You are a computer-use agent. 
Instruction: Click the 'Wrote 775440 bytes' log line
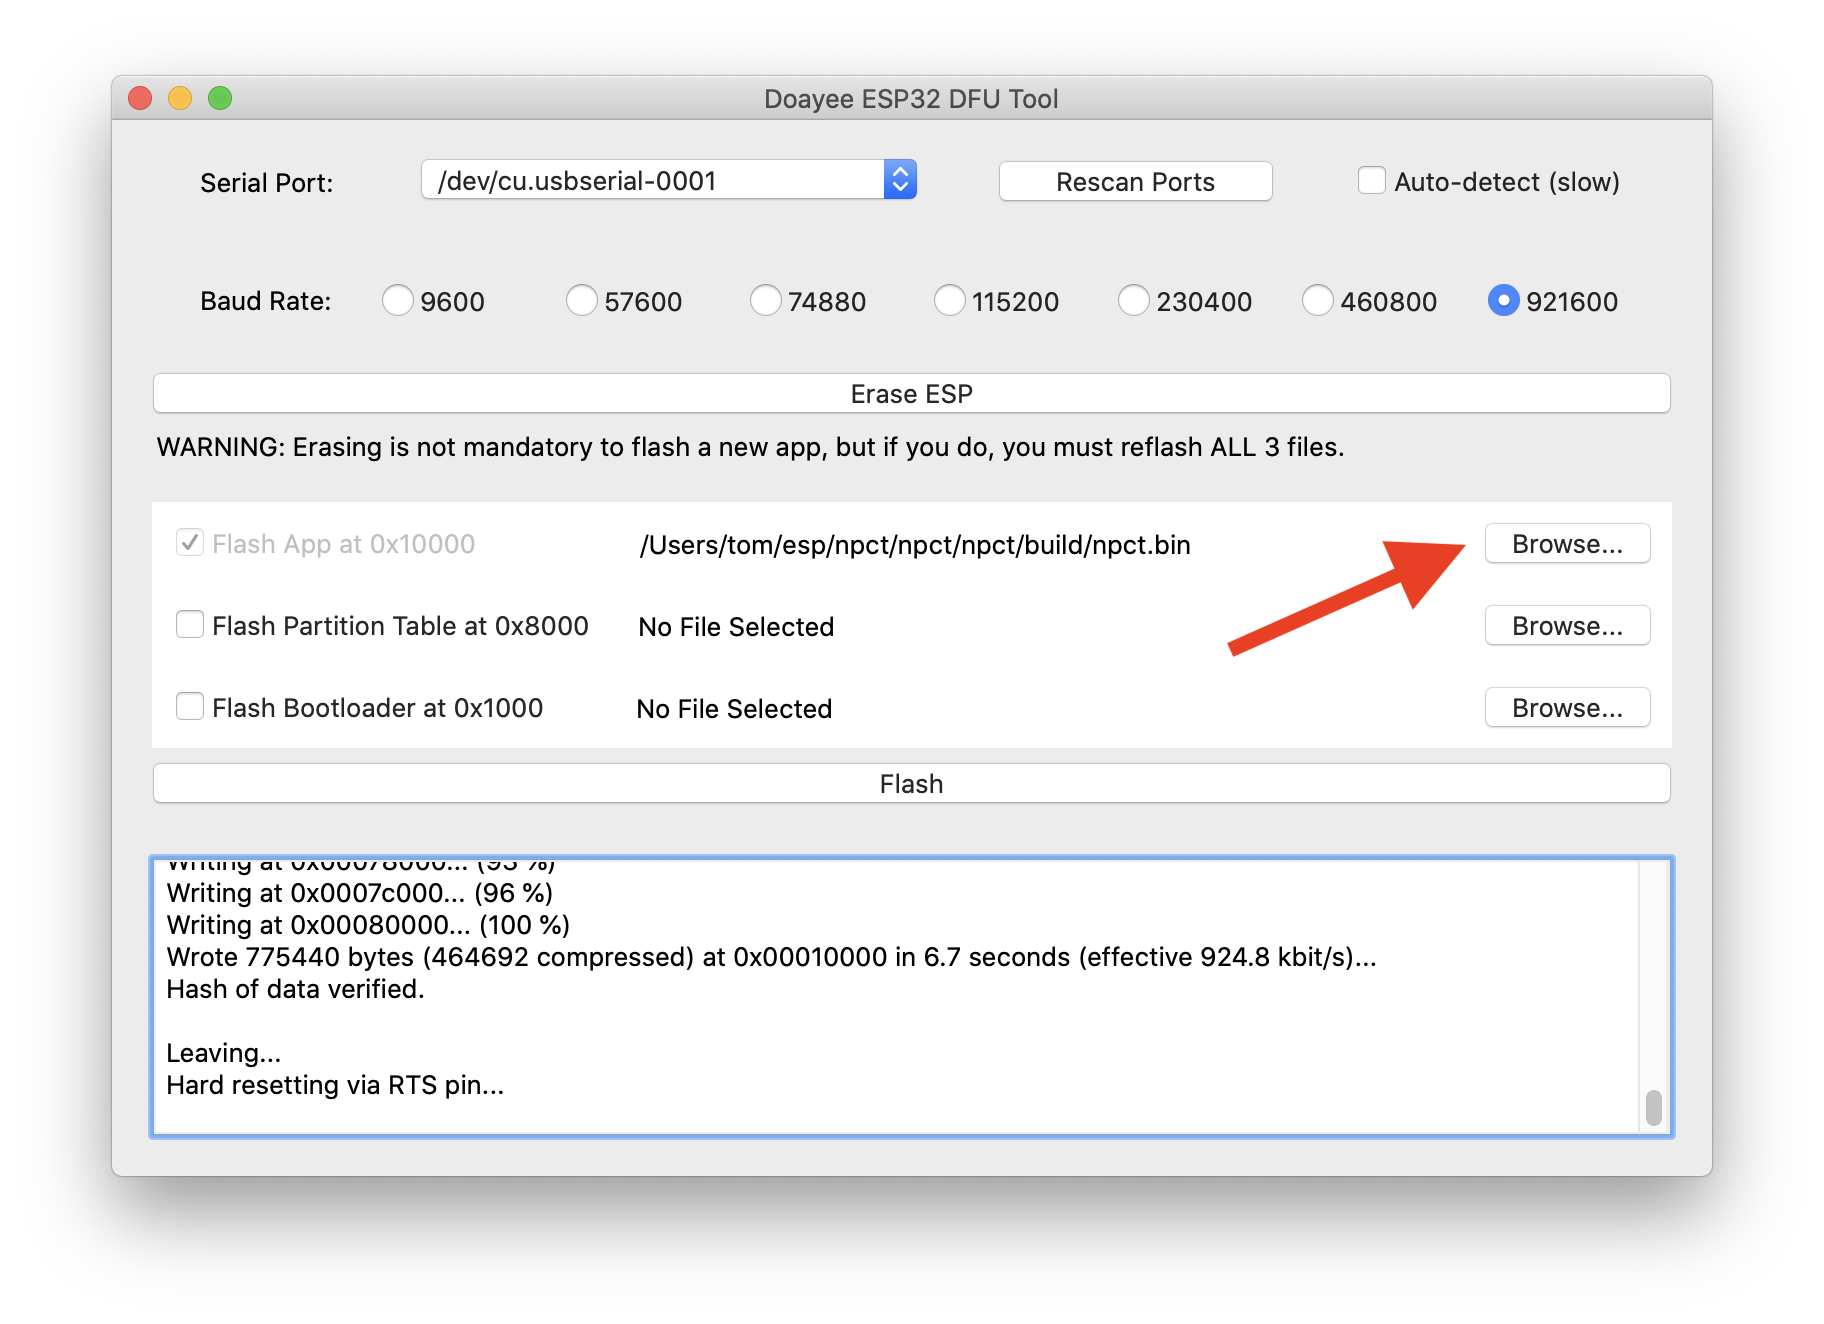[771, 957]
